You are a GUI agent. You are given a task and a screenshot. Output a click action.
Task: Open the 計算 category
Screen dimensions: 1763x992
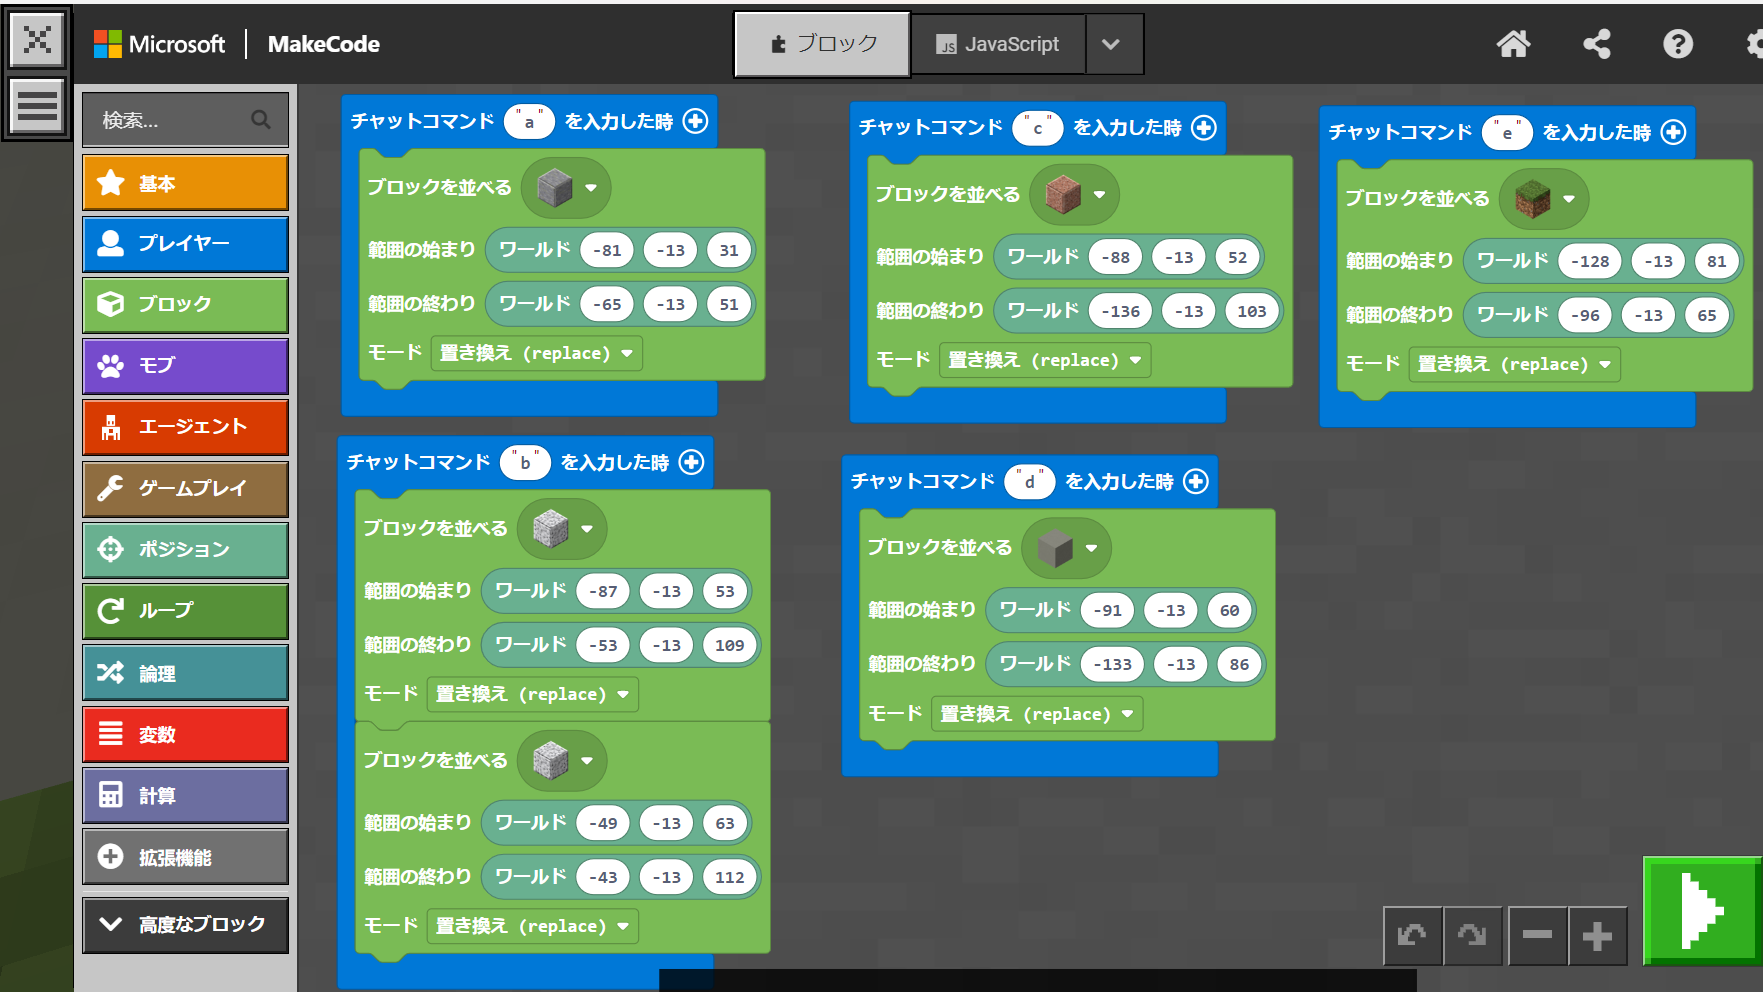[186, 795]
